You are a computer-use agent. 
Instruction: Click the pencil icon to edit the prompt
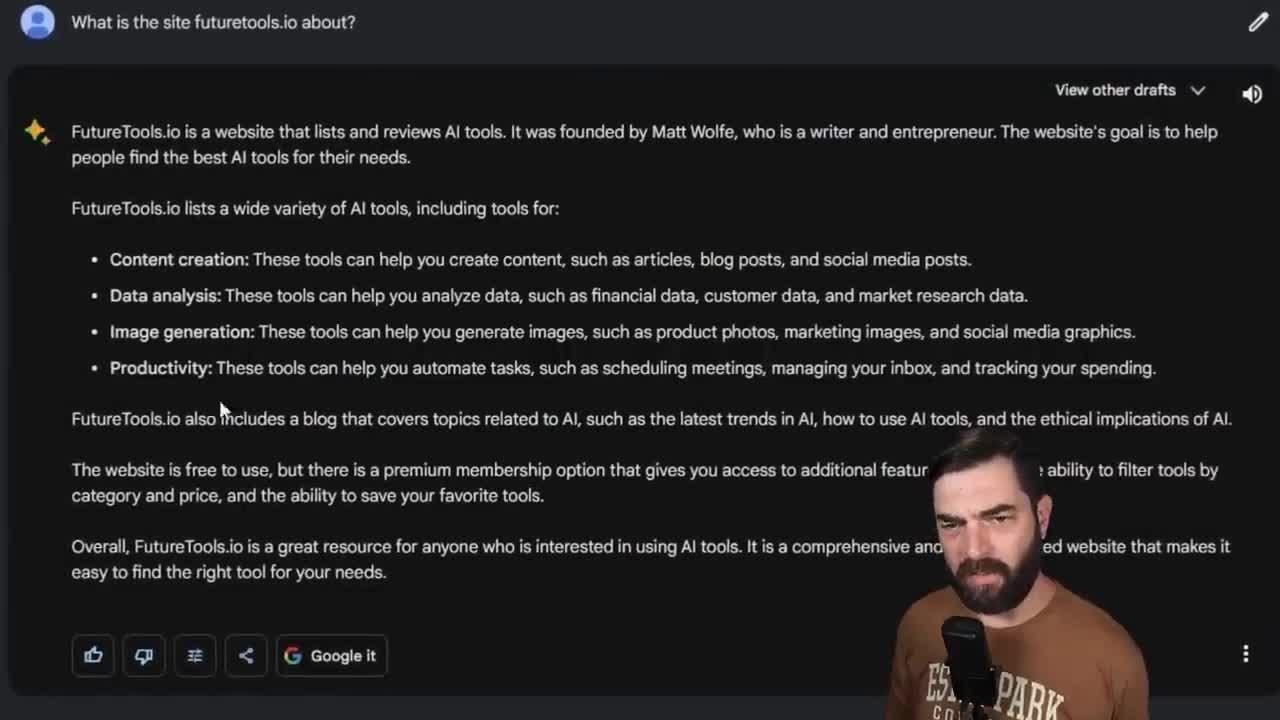(1258, 22)
